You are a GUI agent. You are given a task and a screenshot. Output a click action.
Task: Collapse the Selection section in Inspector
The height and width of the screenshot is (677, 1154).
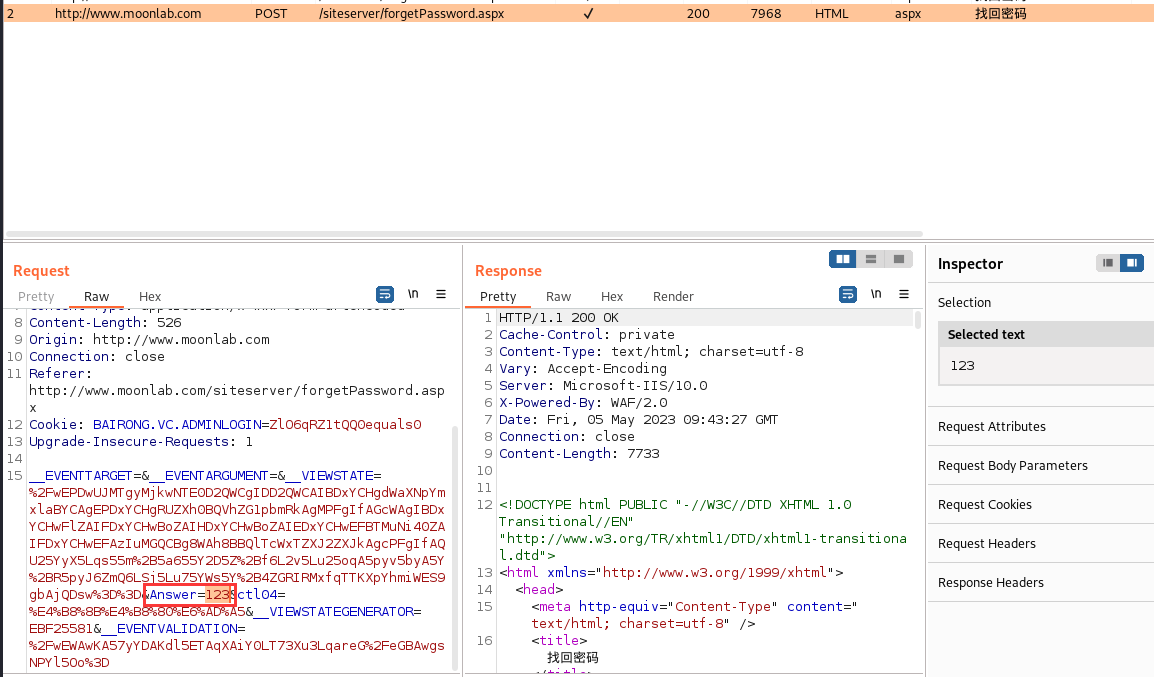[x=964, y=302]
